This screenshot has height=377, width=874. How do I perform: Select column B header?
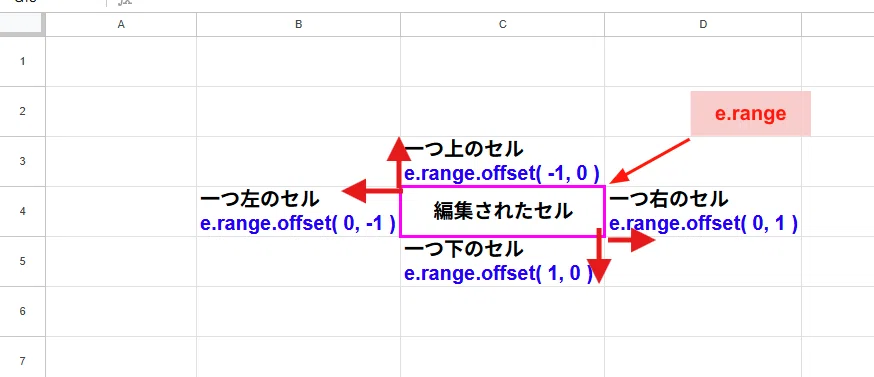(298, 25)
